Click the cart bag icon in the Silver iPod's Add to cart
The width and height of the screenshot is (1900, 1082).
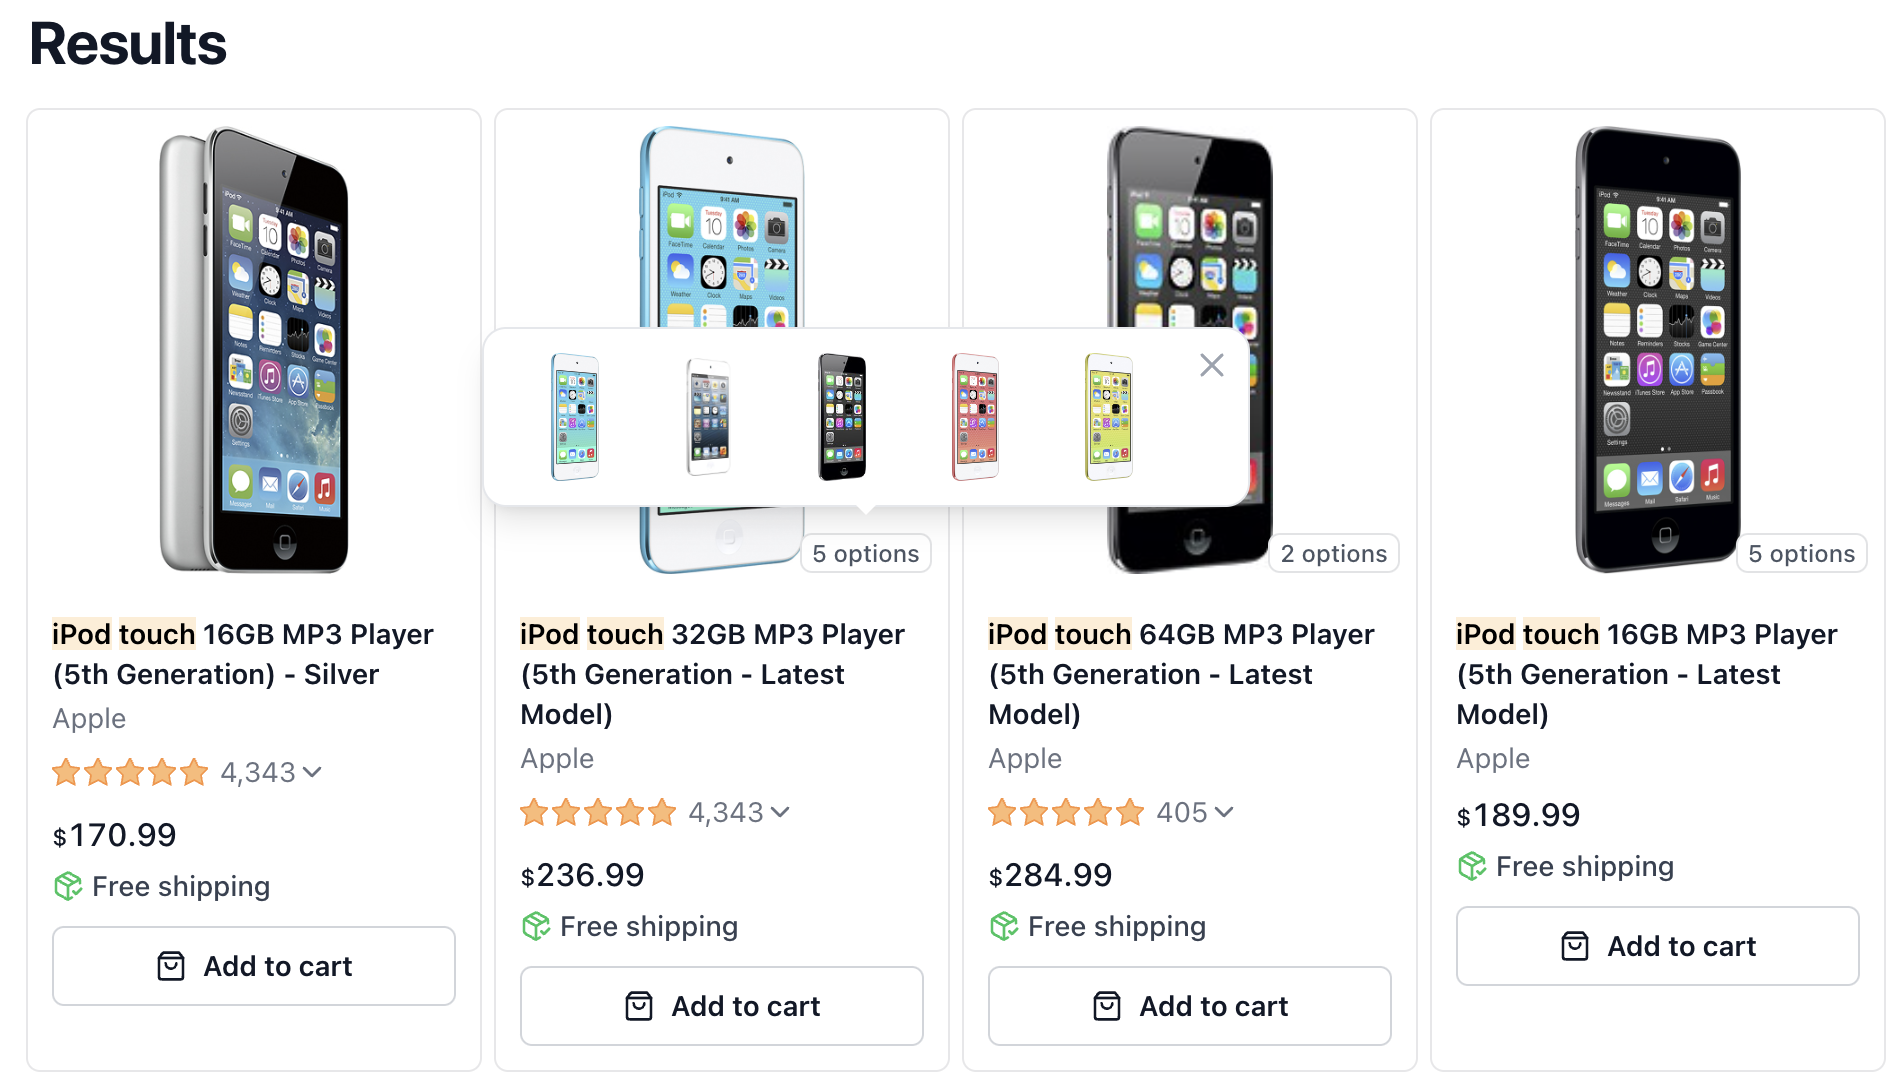(x=170, y=966)
